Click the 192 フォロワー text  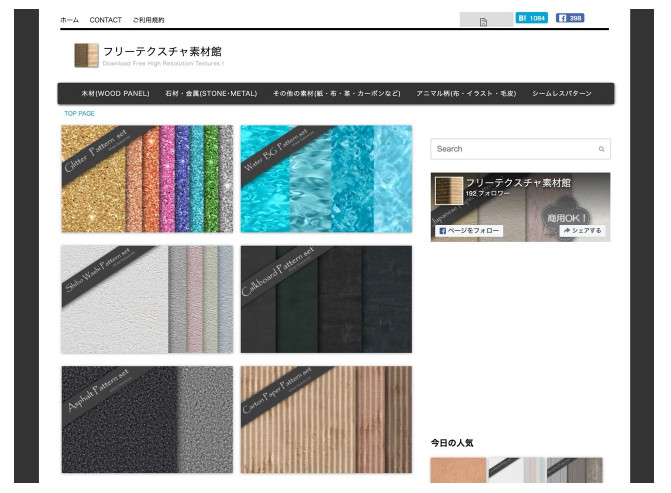coord(487,193)
